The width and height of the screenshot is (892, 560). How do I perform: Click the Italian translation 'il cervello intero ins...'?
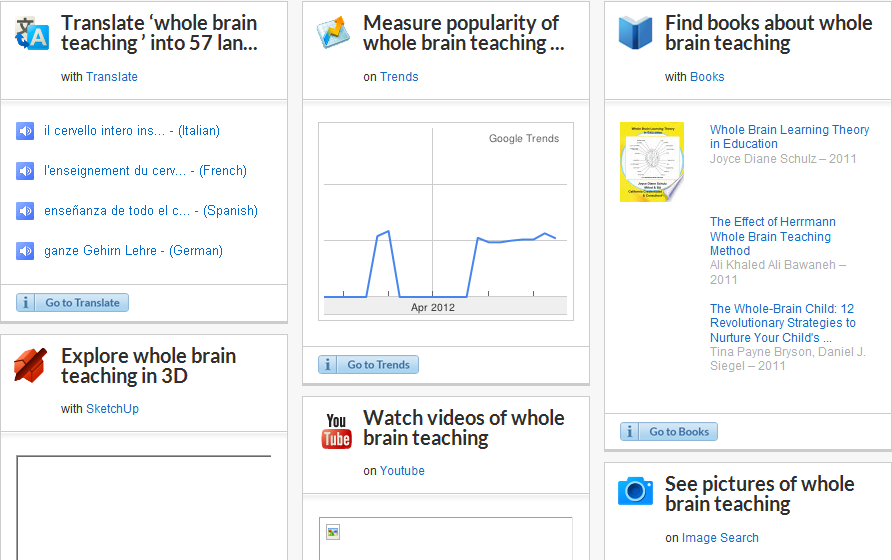[132, 130]
